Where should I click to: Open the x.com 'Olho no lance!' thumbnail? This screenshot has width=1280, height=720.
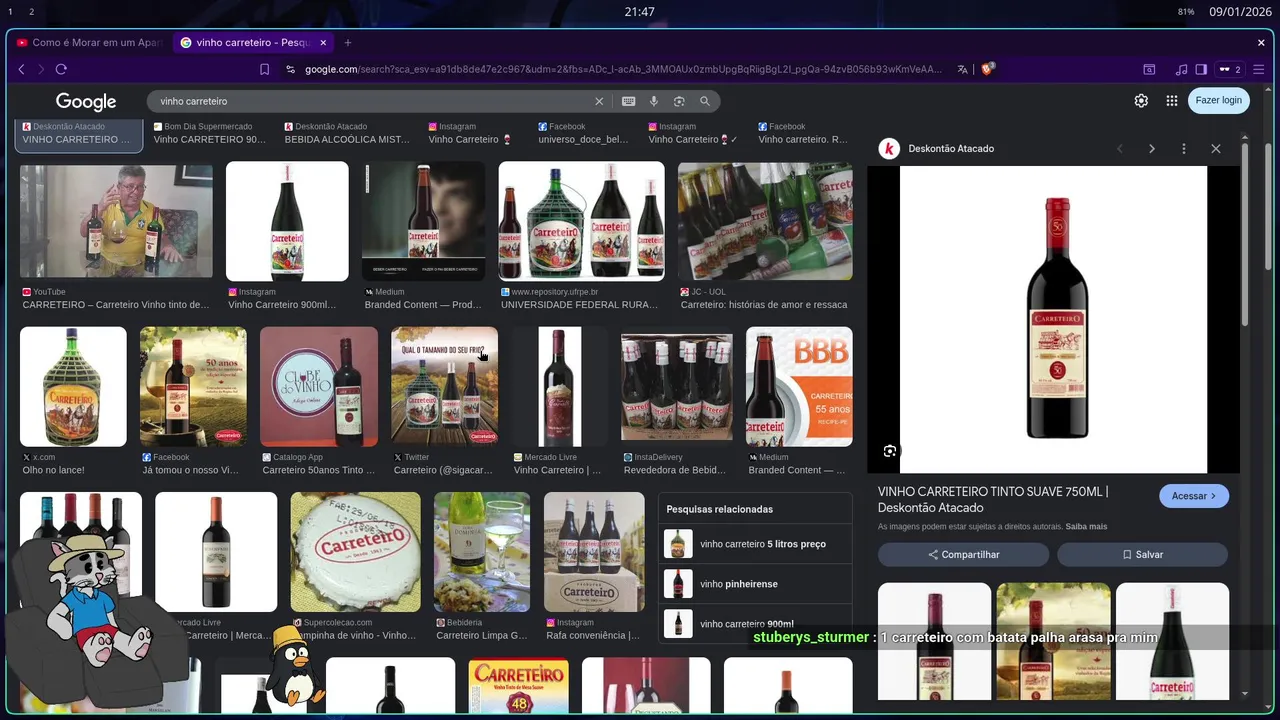(73, 386)
